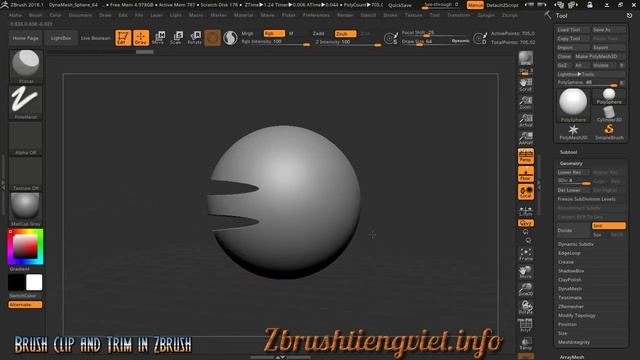
Task: Click the Transp transparency icon
Action: (526, 343)
